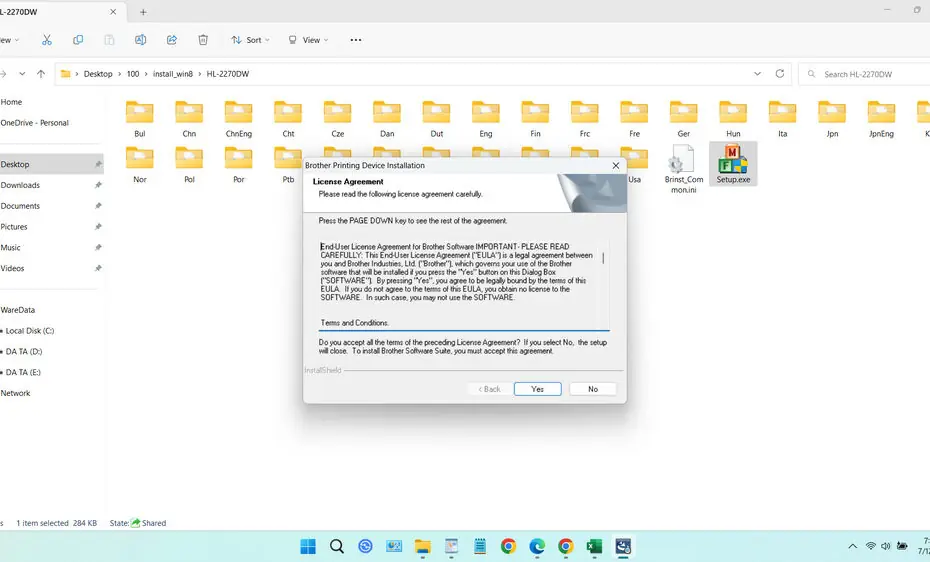Click No to decline license agreement
Screen dimensions: 930x562
click(x=593, y=389)
